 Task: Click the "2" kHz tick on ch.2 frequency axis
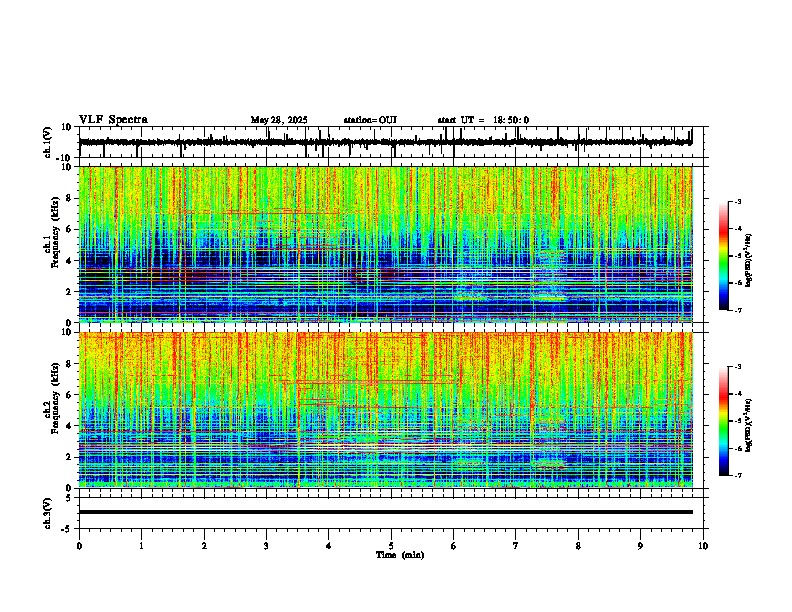click(70, 457)
